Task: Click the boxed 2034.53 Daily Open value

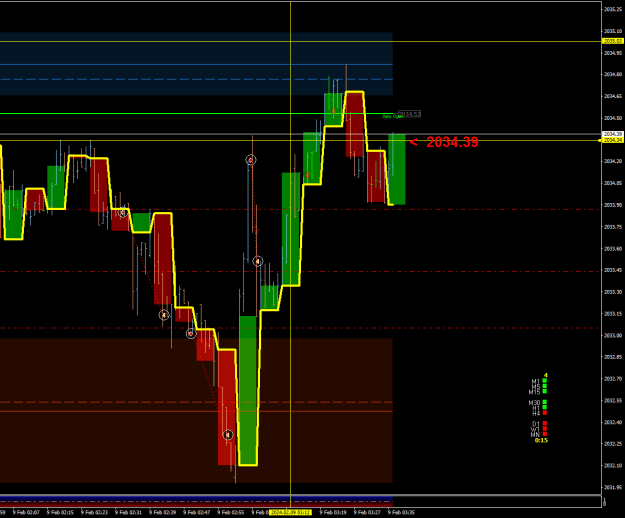Action: (x=410, y=114)
